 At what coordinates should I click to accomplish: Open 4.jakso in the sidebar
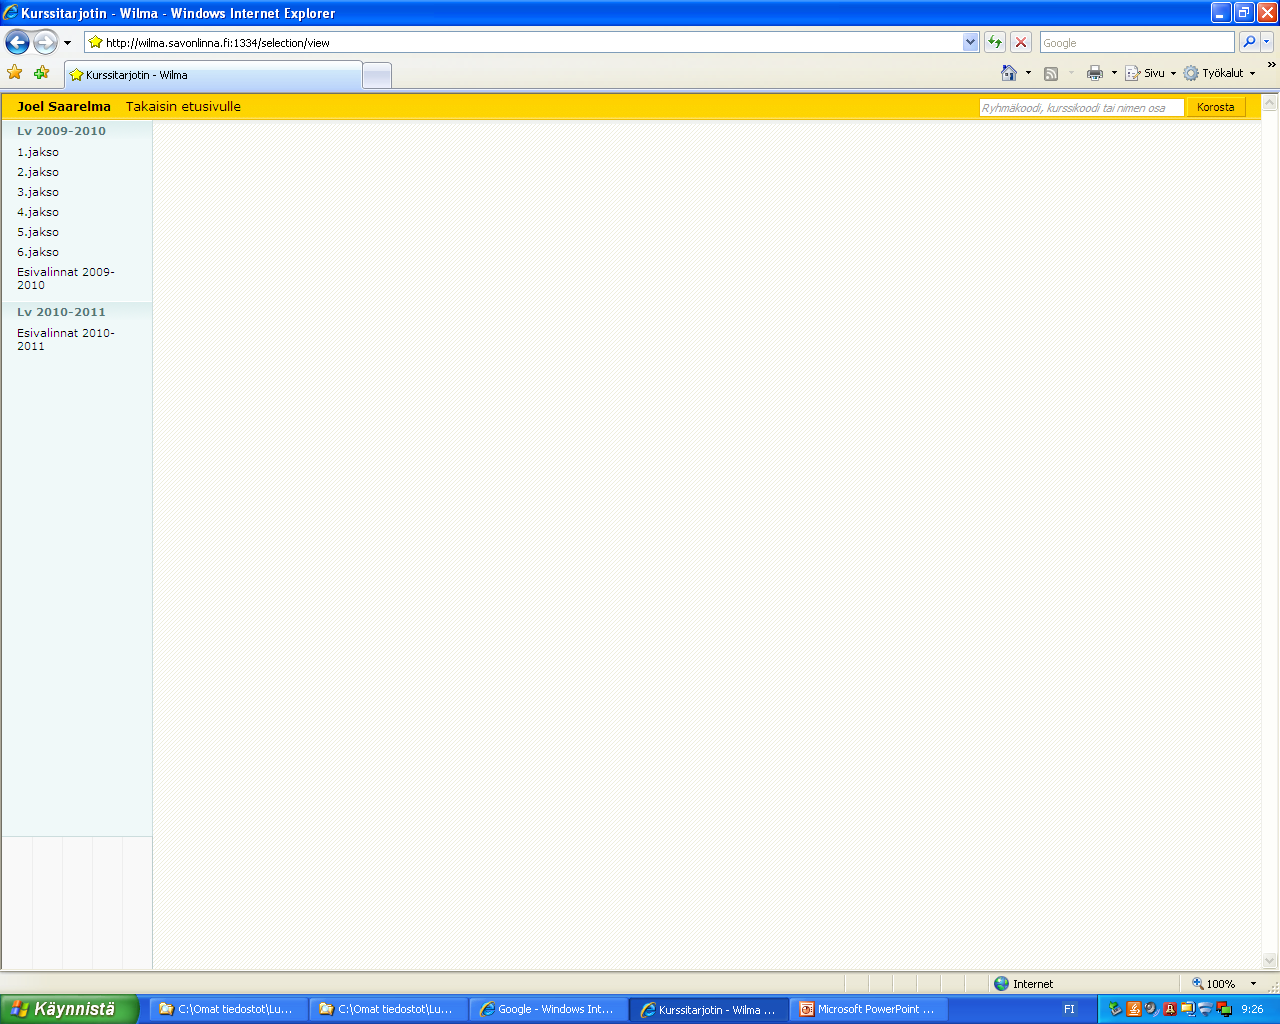point(38,212)
